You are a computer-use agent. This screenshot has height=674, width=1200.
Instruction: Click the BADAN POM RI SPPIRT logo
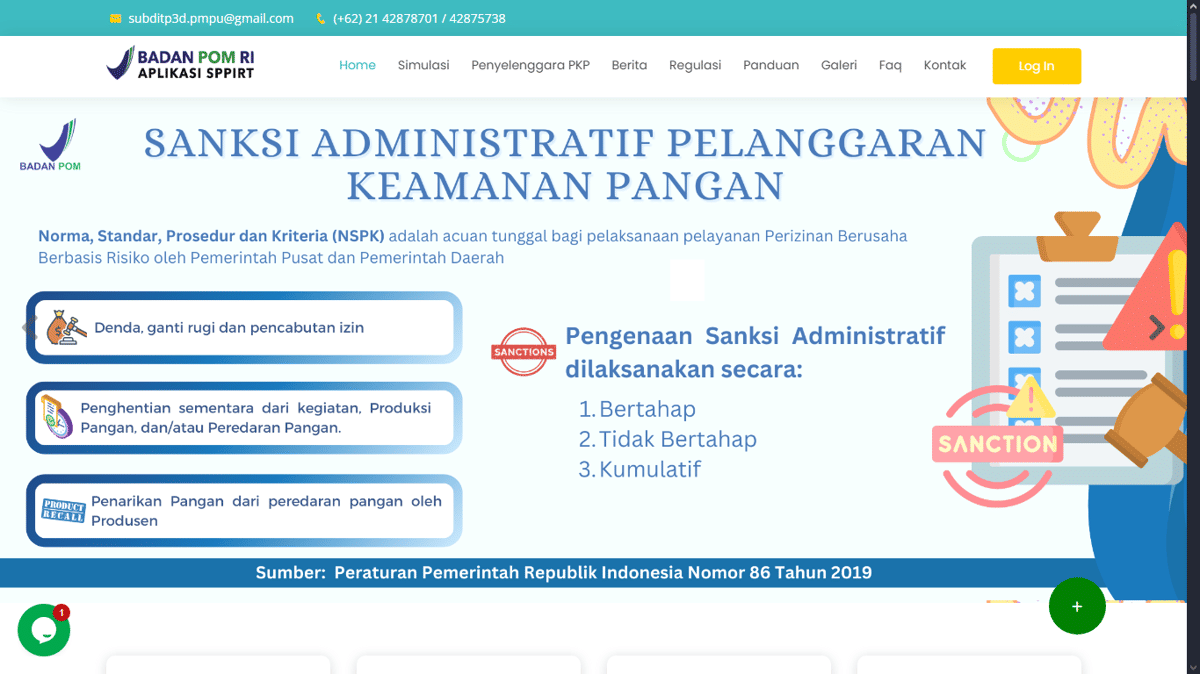[x=180, y=64]
